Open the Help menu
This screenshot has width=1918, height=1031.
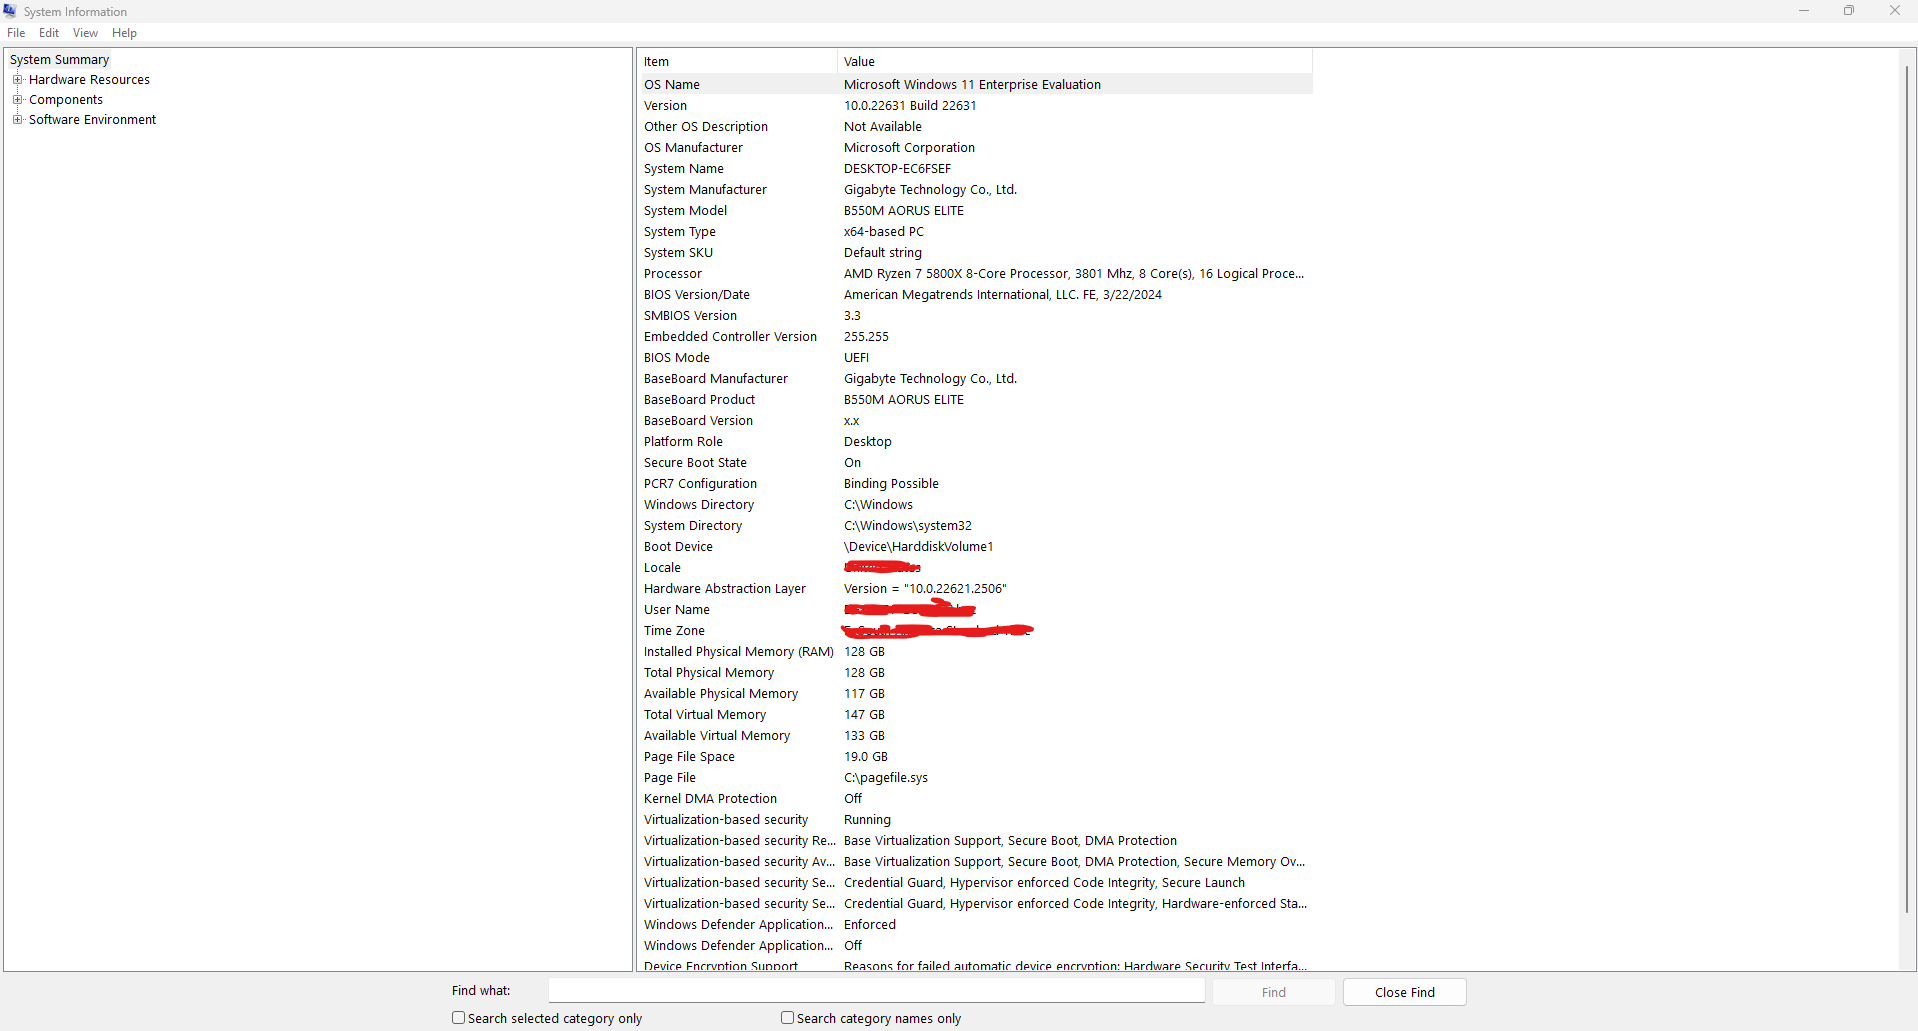[124, 32]
